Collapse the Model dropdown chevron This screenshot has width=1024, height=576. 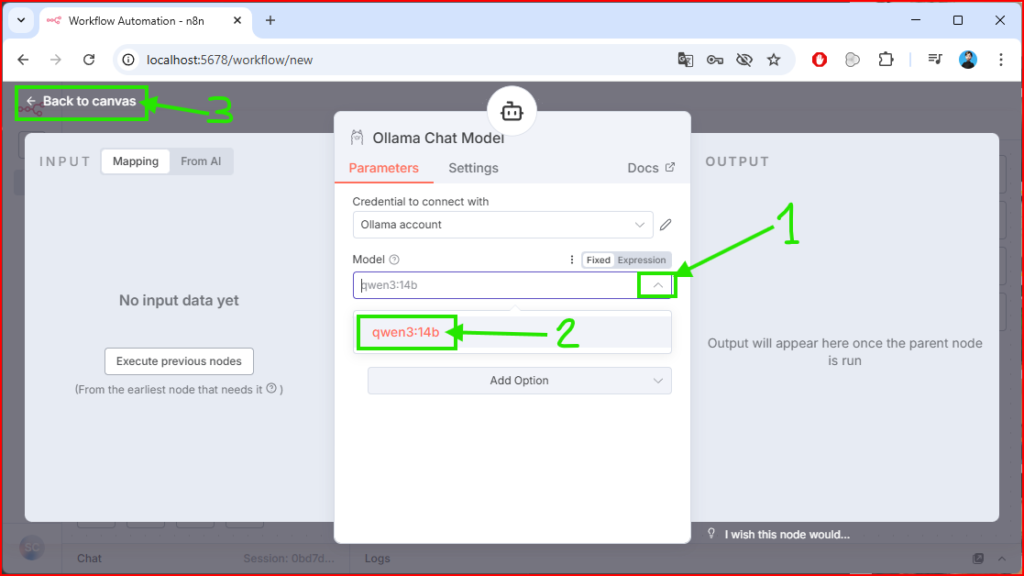(x=657, y=285)
